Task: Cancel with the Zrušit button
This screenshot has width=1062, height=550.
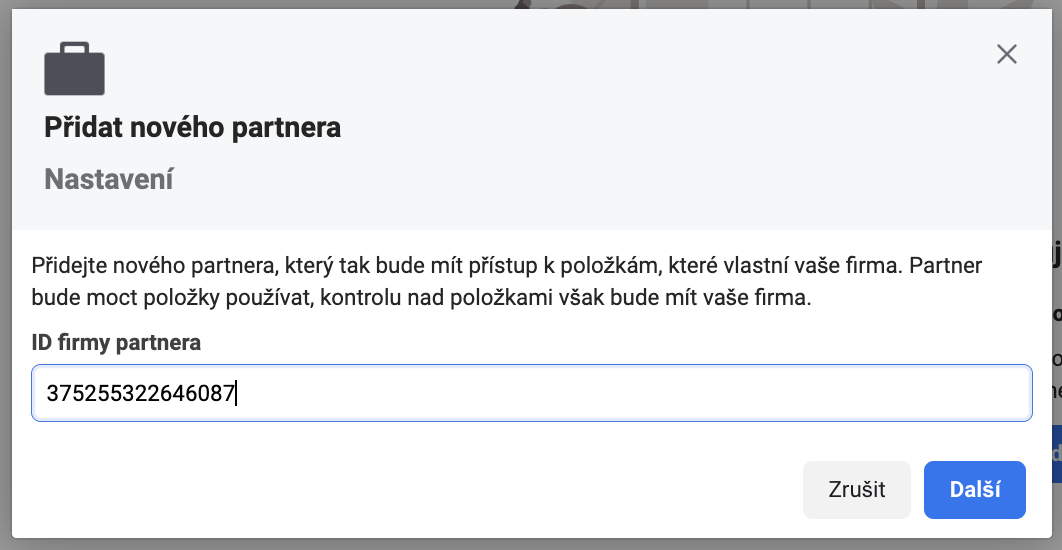Action: 857,490
